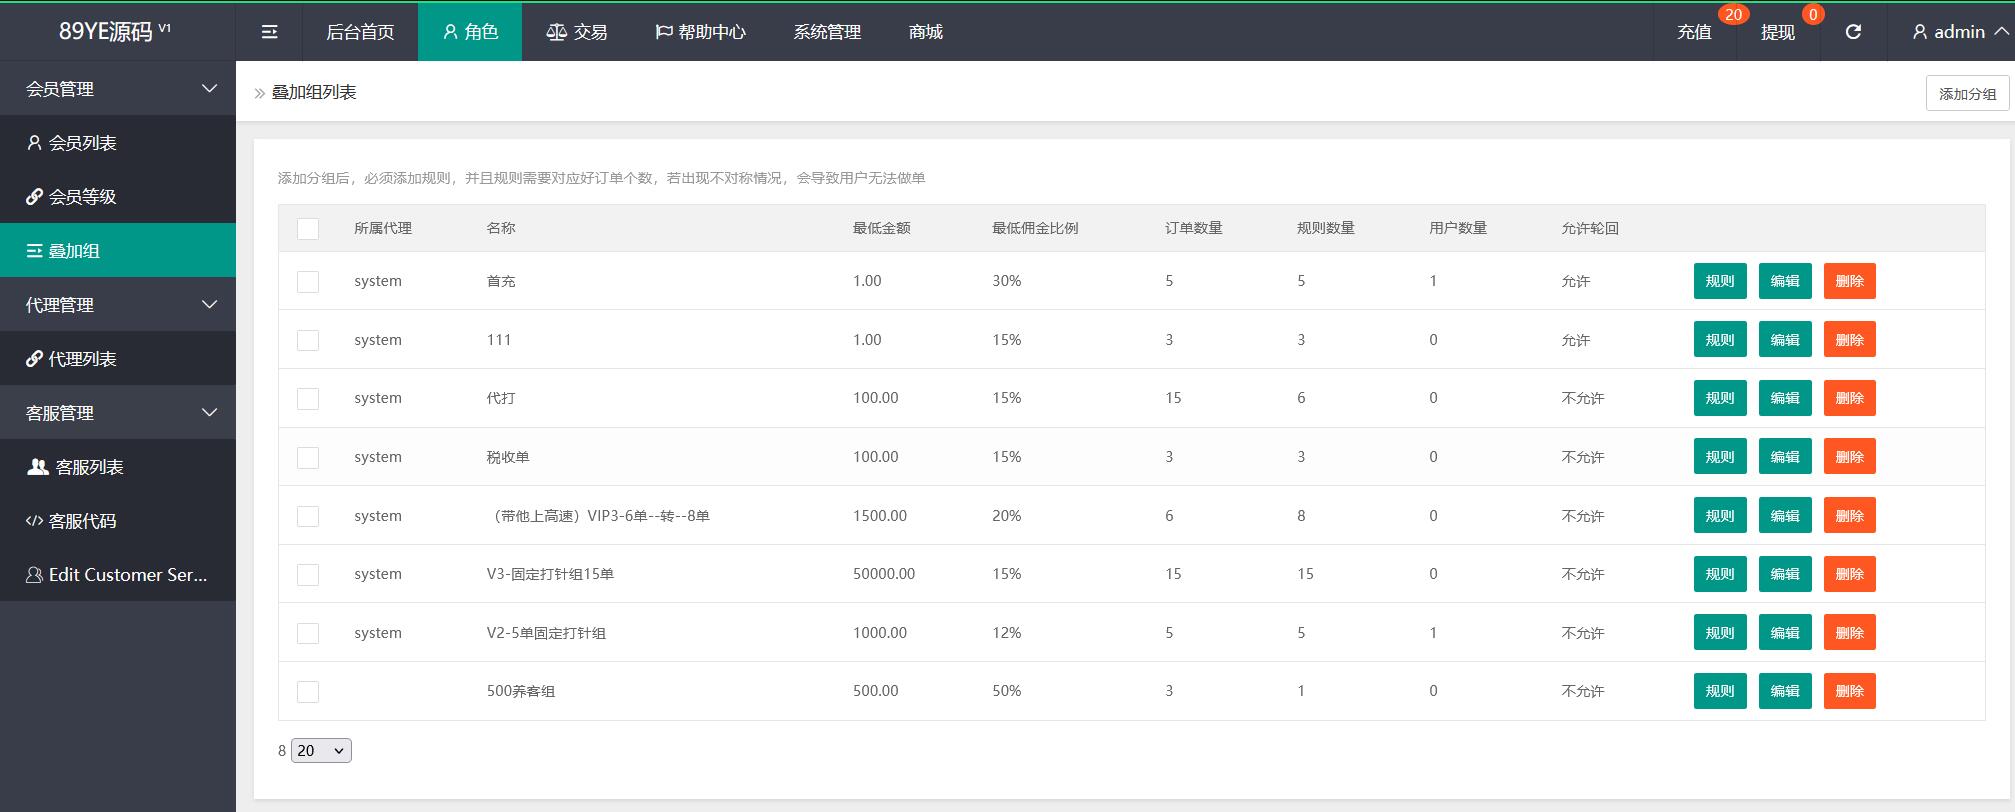Open 代理列表 in the sidebar
Viewport: 2015px width, 812px height.
(118, 359)
